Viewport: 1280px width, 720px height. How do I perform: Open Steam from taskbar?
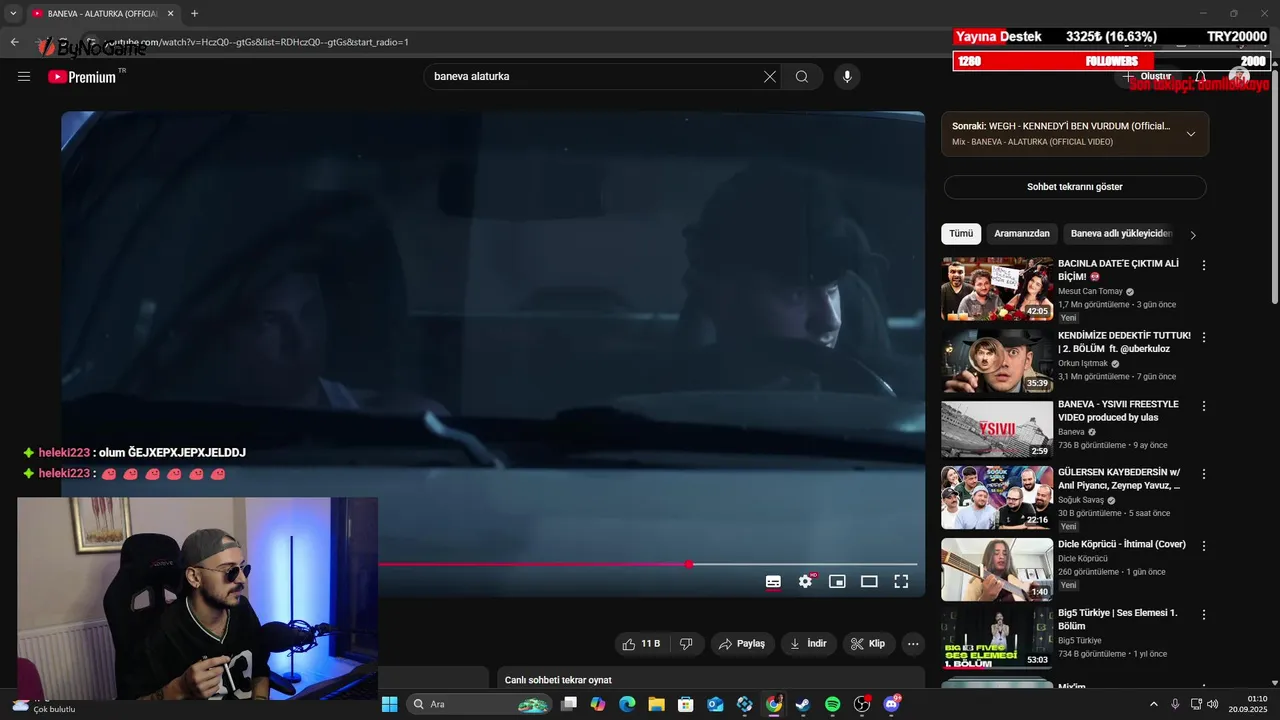pyautogui.click(x=803, y=704)
